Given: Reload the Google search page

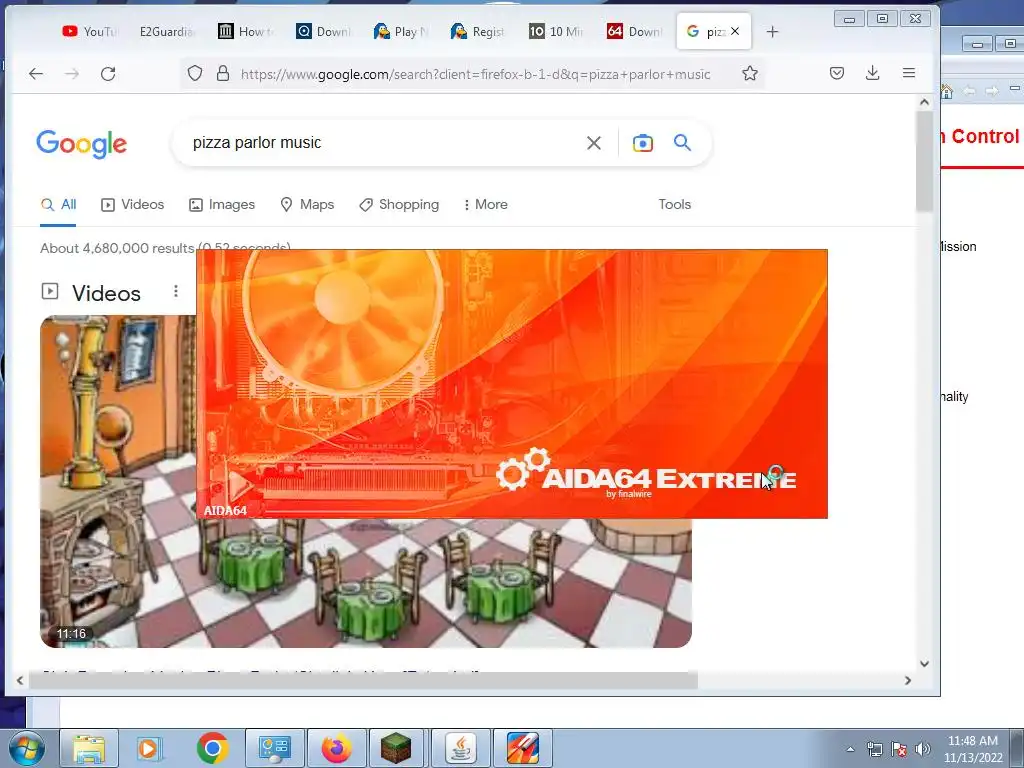Looking at the screenshot, I should point(108,74).
